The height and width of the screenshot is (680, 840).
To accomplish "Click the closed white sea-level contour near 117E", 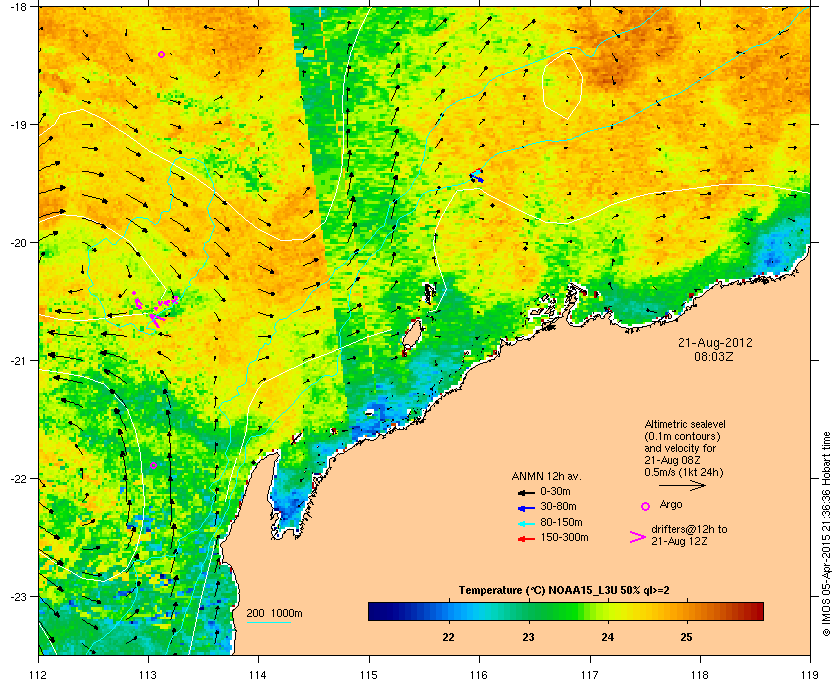I will [562, 86].
